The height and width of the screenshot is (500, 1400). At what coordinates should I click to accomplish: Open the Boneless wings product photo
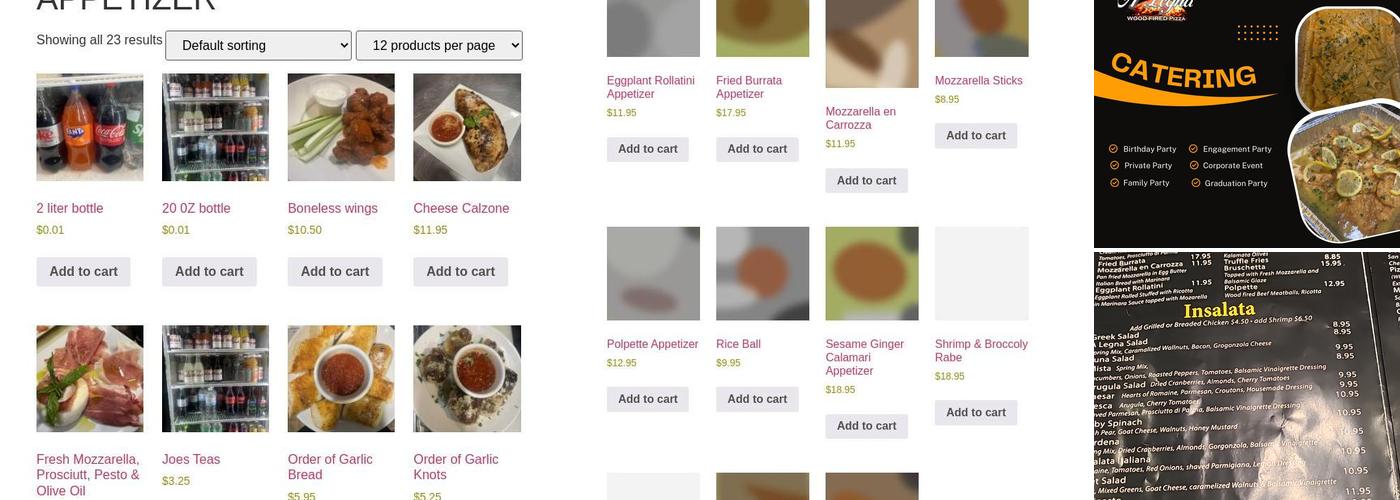pos(341,127)
